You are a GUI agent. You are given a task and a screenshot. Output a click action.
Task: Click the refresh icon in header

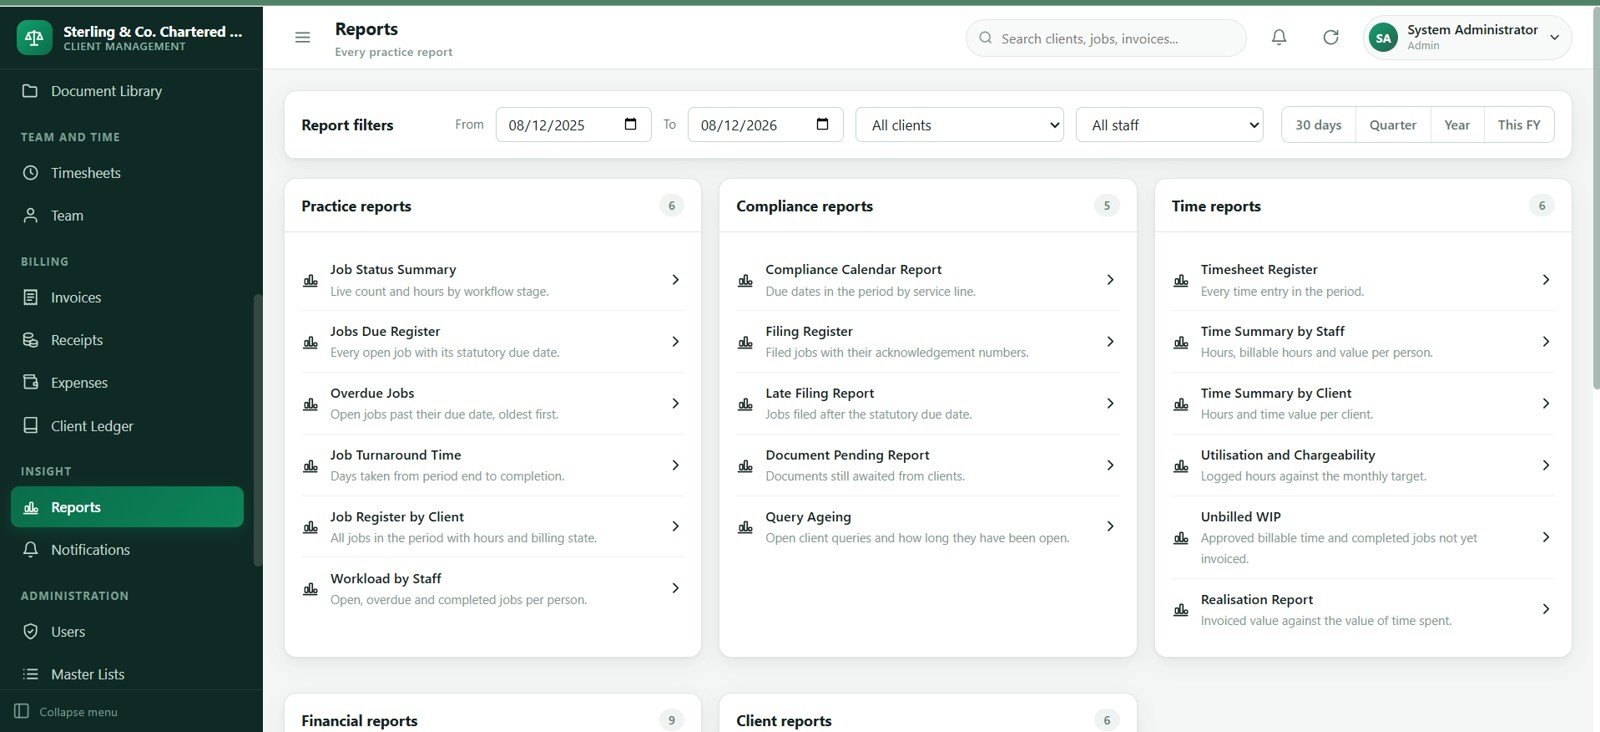1331,37
